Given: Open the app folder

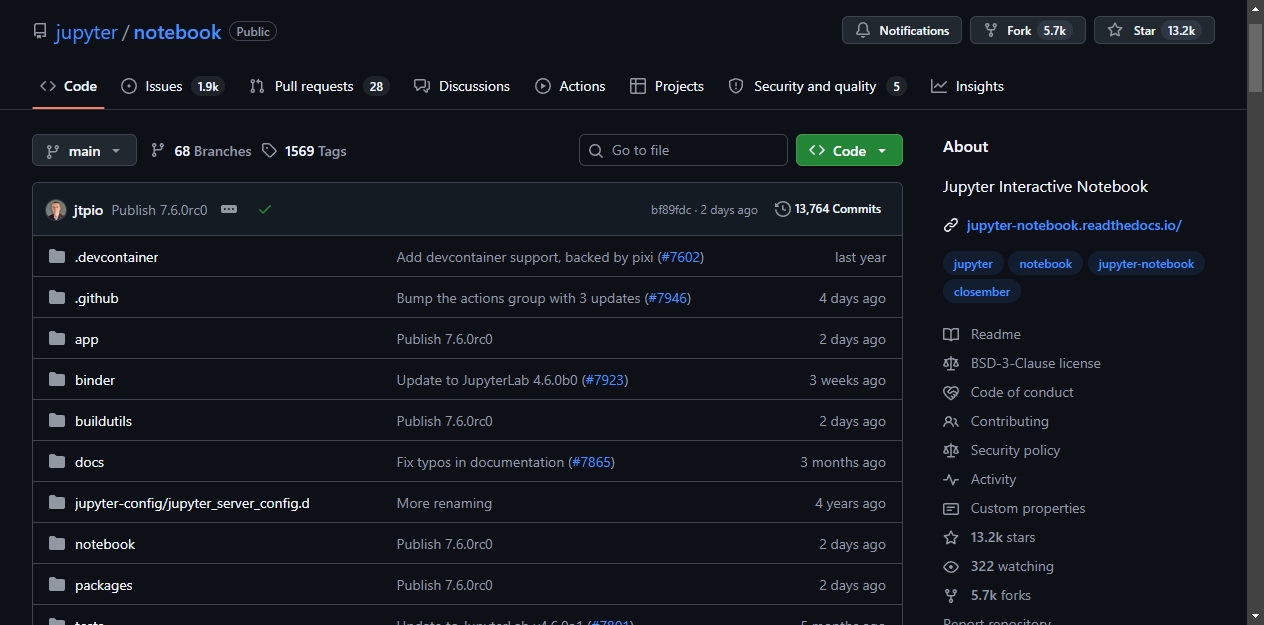Looking at the screenshot, I should tap(87, 339).
